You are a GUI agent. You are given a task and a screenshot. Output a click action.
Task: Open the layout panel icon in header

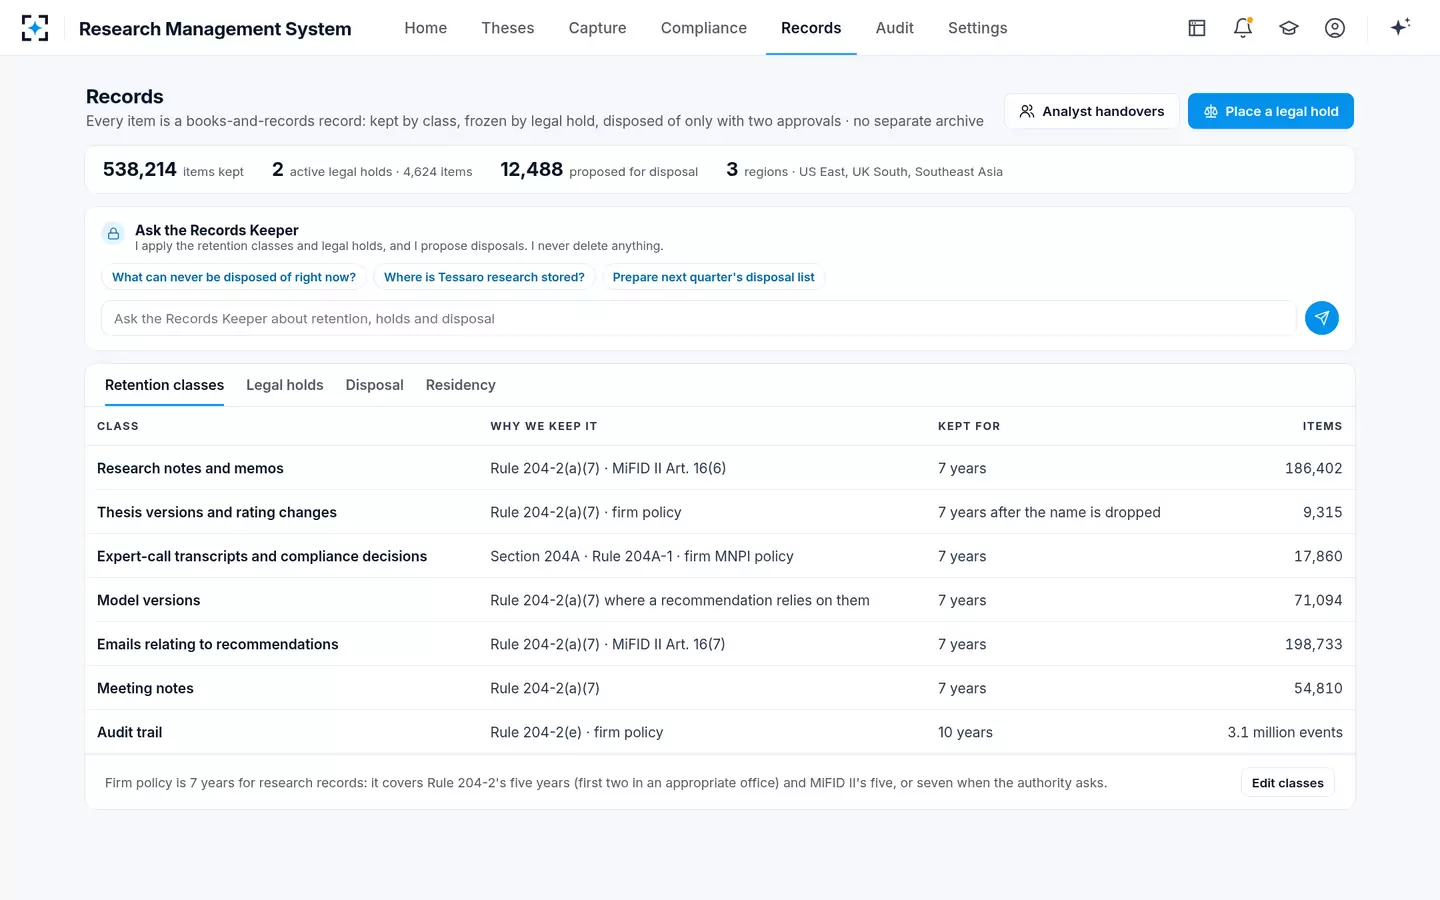(1197, 28)
